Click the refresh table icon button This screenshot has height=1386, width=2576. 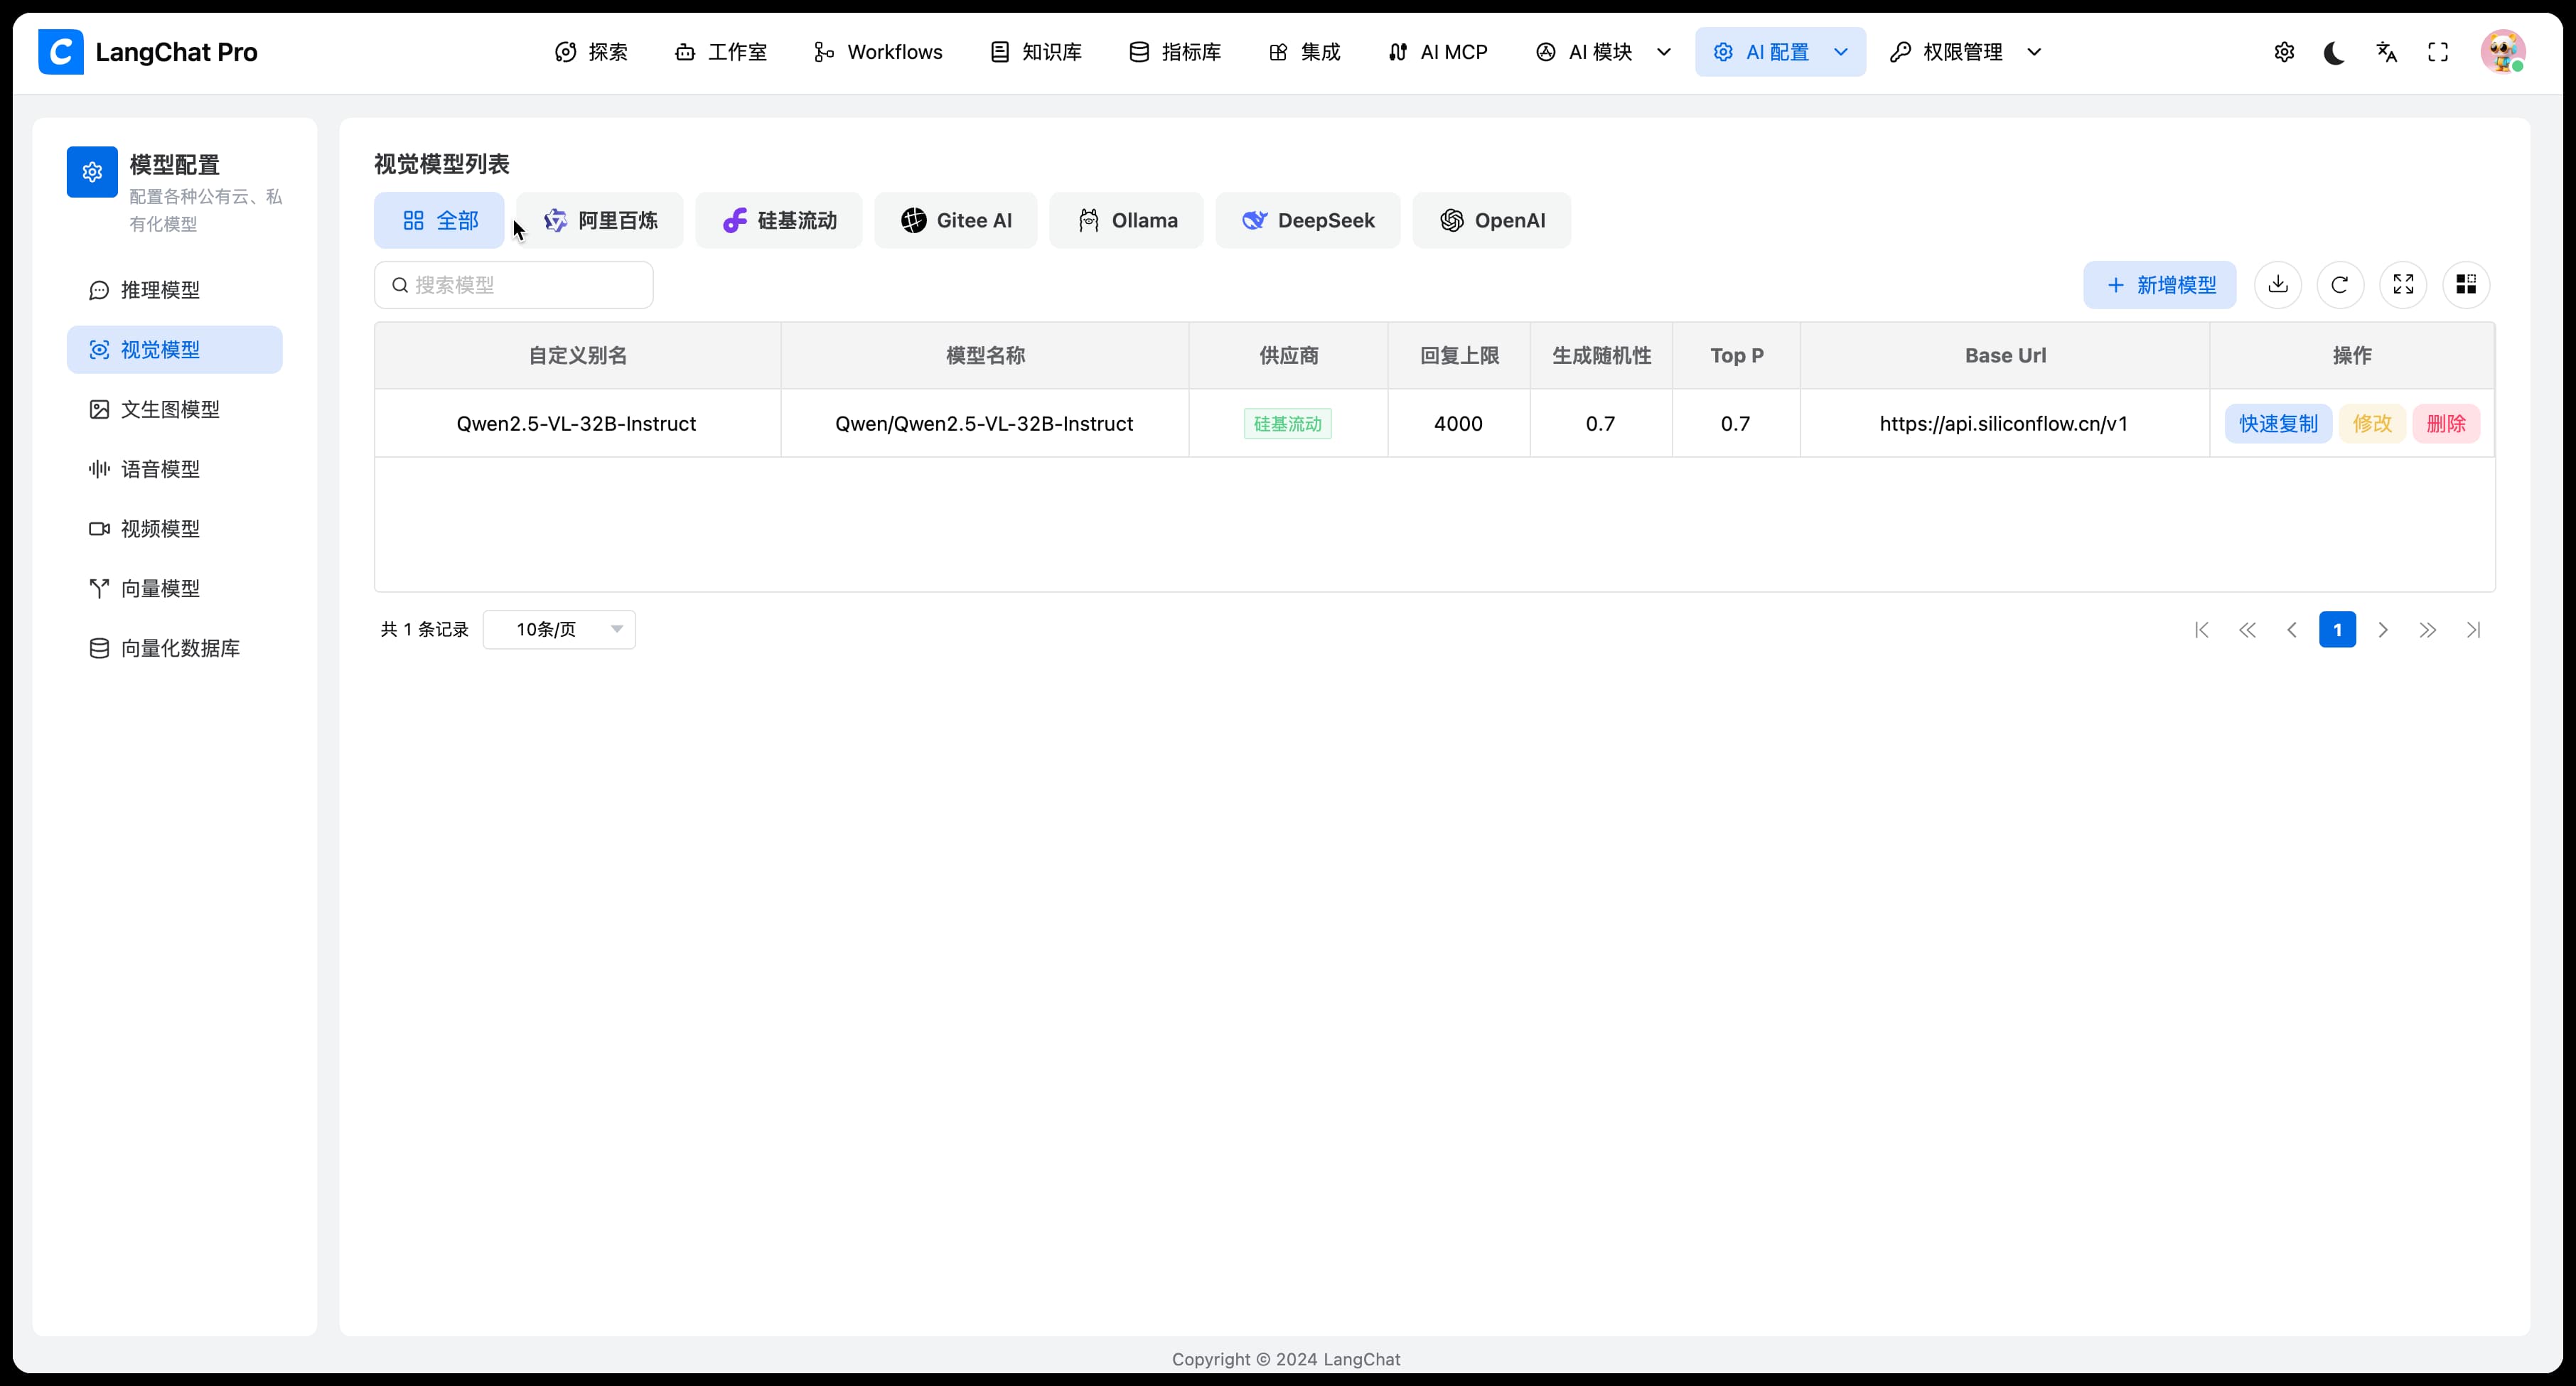coord(2340,285)
